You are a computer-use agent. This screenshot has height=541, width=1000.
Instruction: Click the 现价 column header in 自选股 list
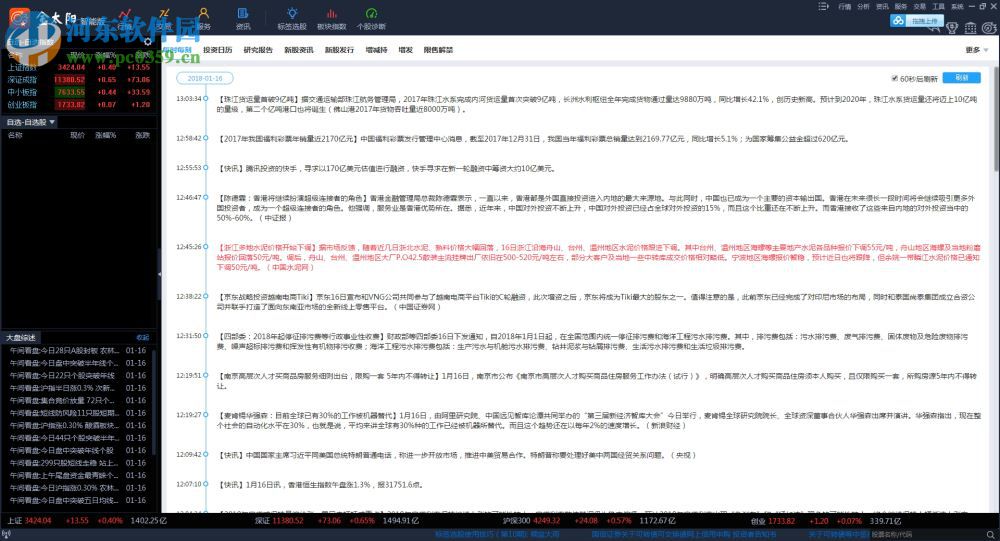(77, 135)
